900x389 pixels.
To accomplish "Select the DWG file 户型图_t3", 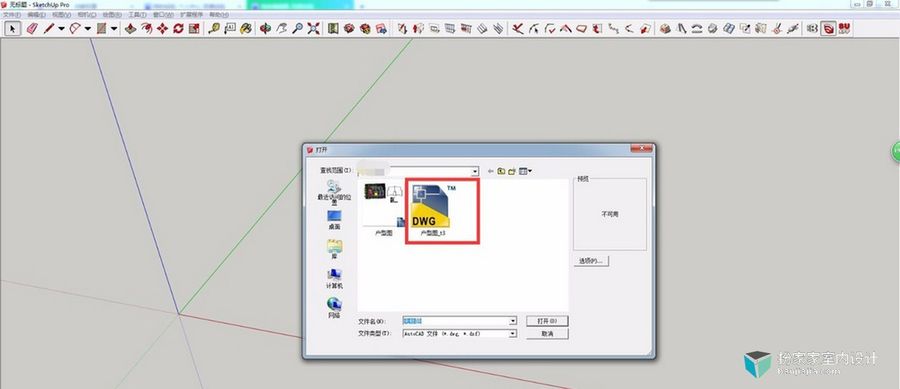I will (442, 211).
